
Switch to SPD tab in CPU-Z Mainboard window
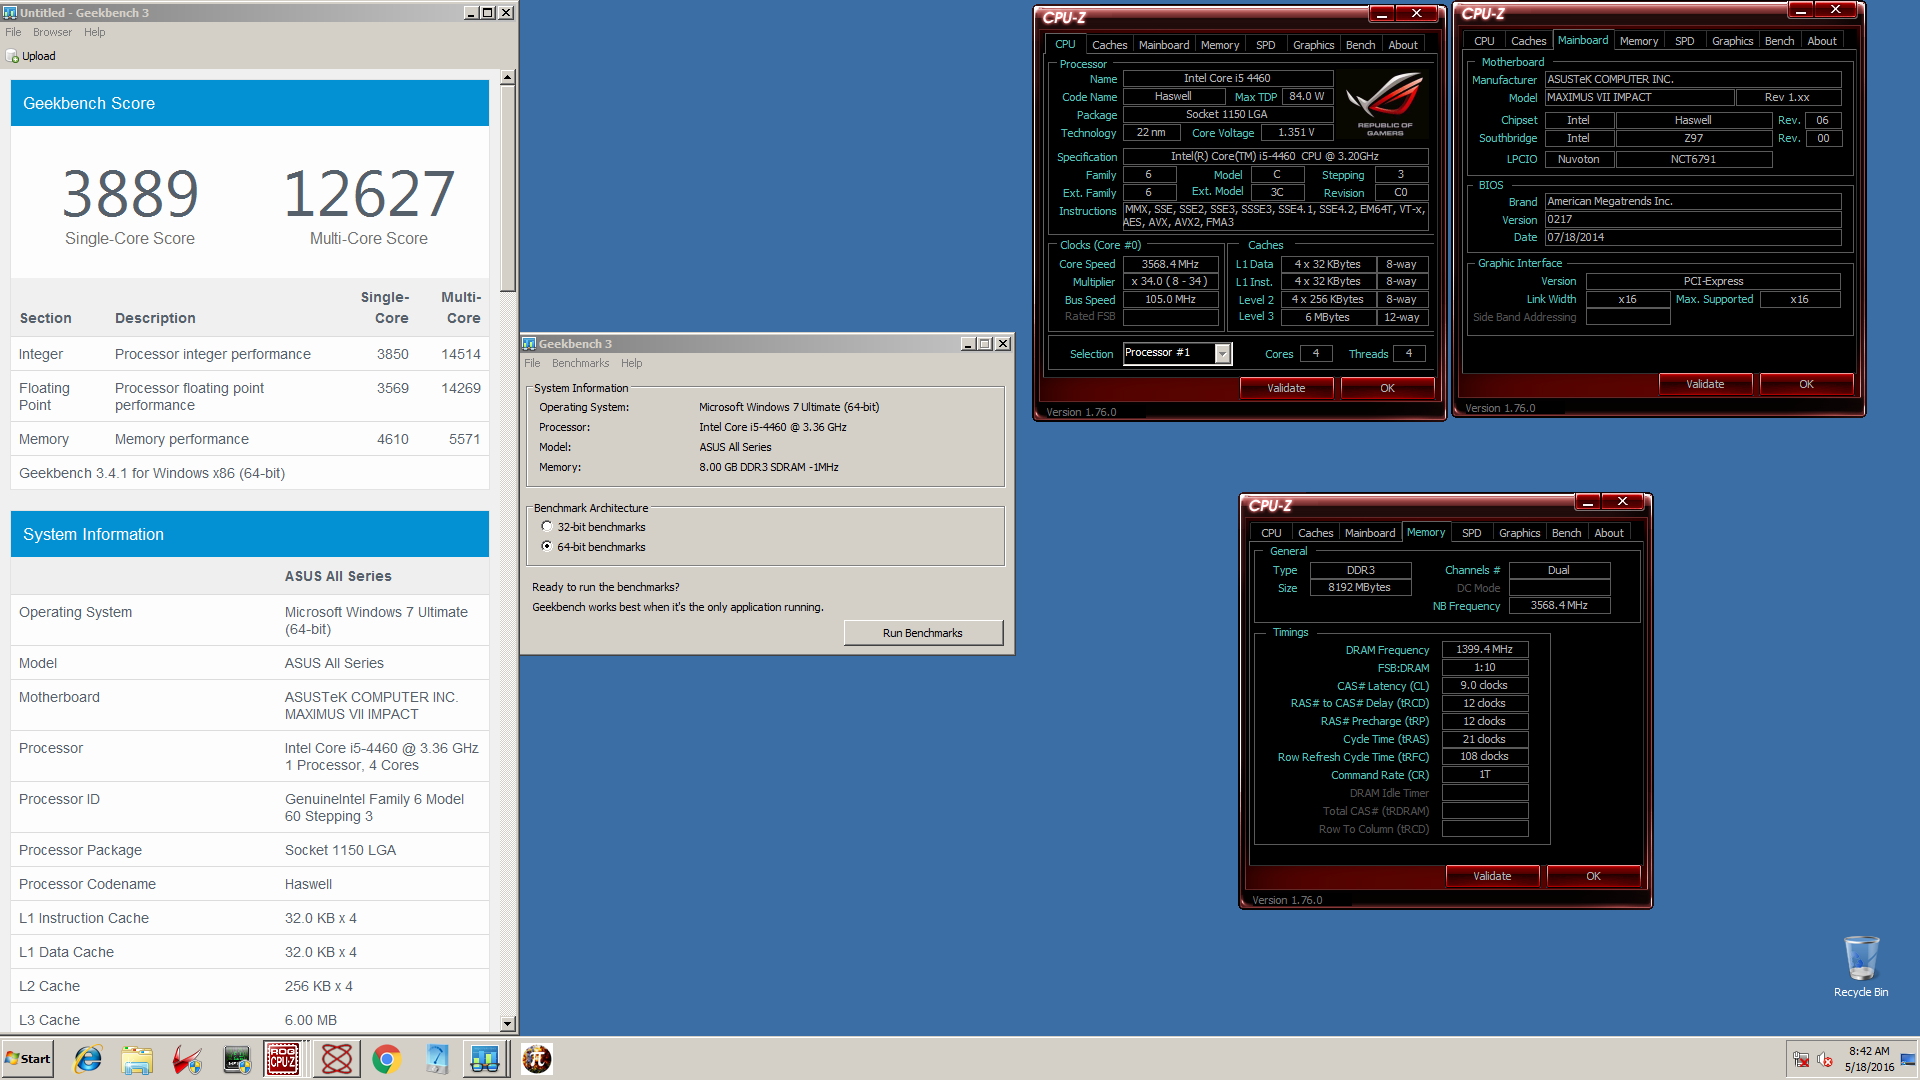point(1685,41)
